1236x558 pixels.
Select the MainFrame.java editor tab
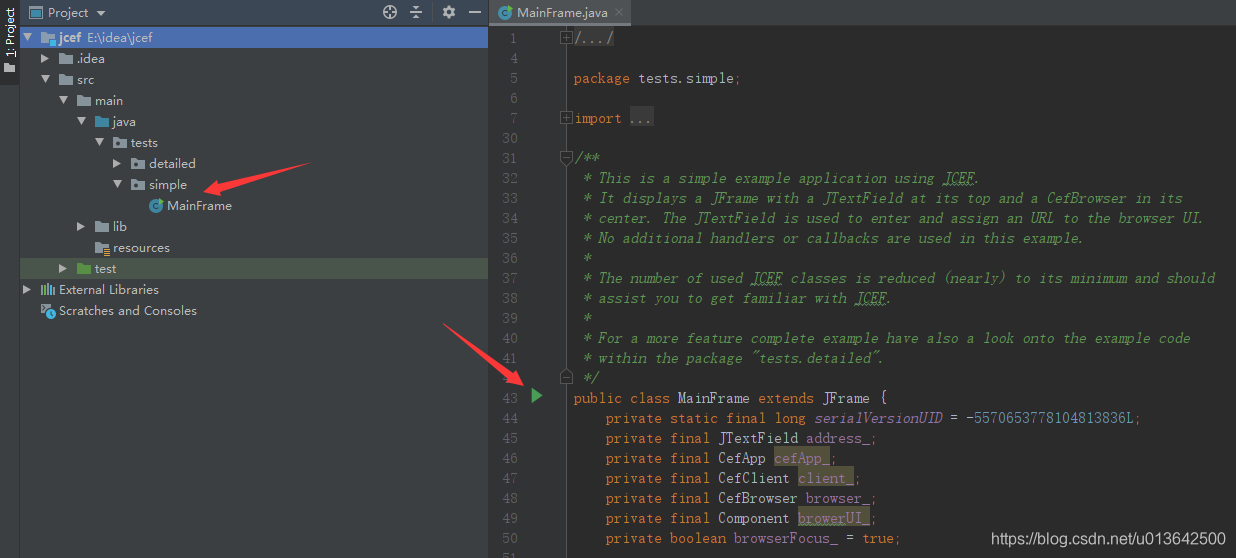[x=558, y=12]
